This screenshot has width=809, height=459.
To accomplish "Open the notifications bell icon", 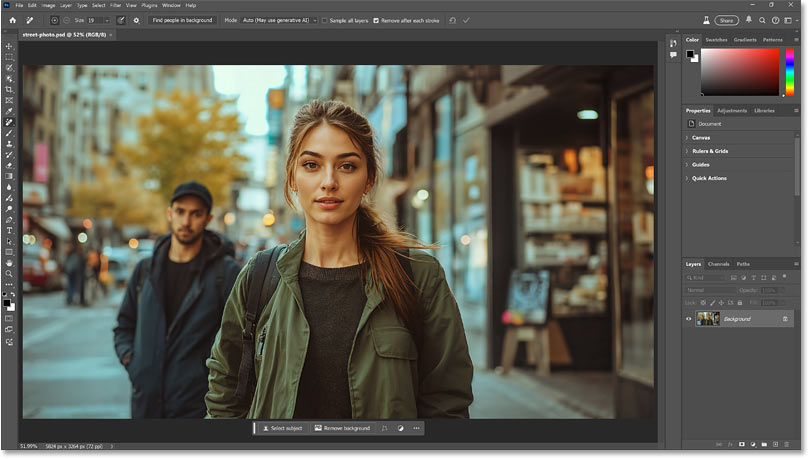I will tap(749, 20).
